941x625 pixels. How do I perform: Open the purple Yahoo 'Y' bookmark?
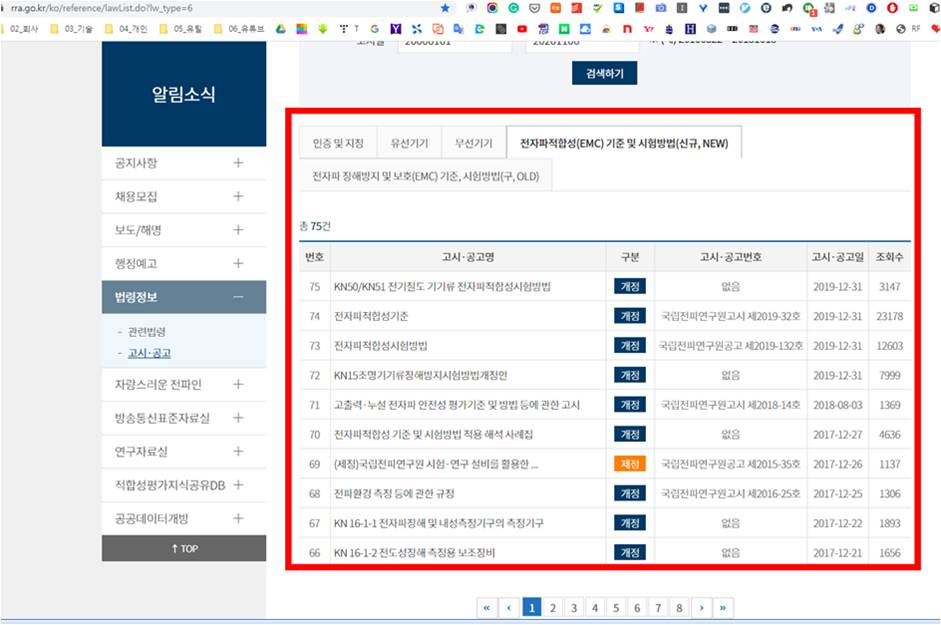coord(395,29)
